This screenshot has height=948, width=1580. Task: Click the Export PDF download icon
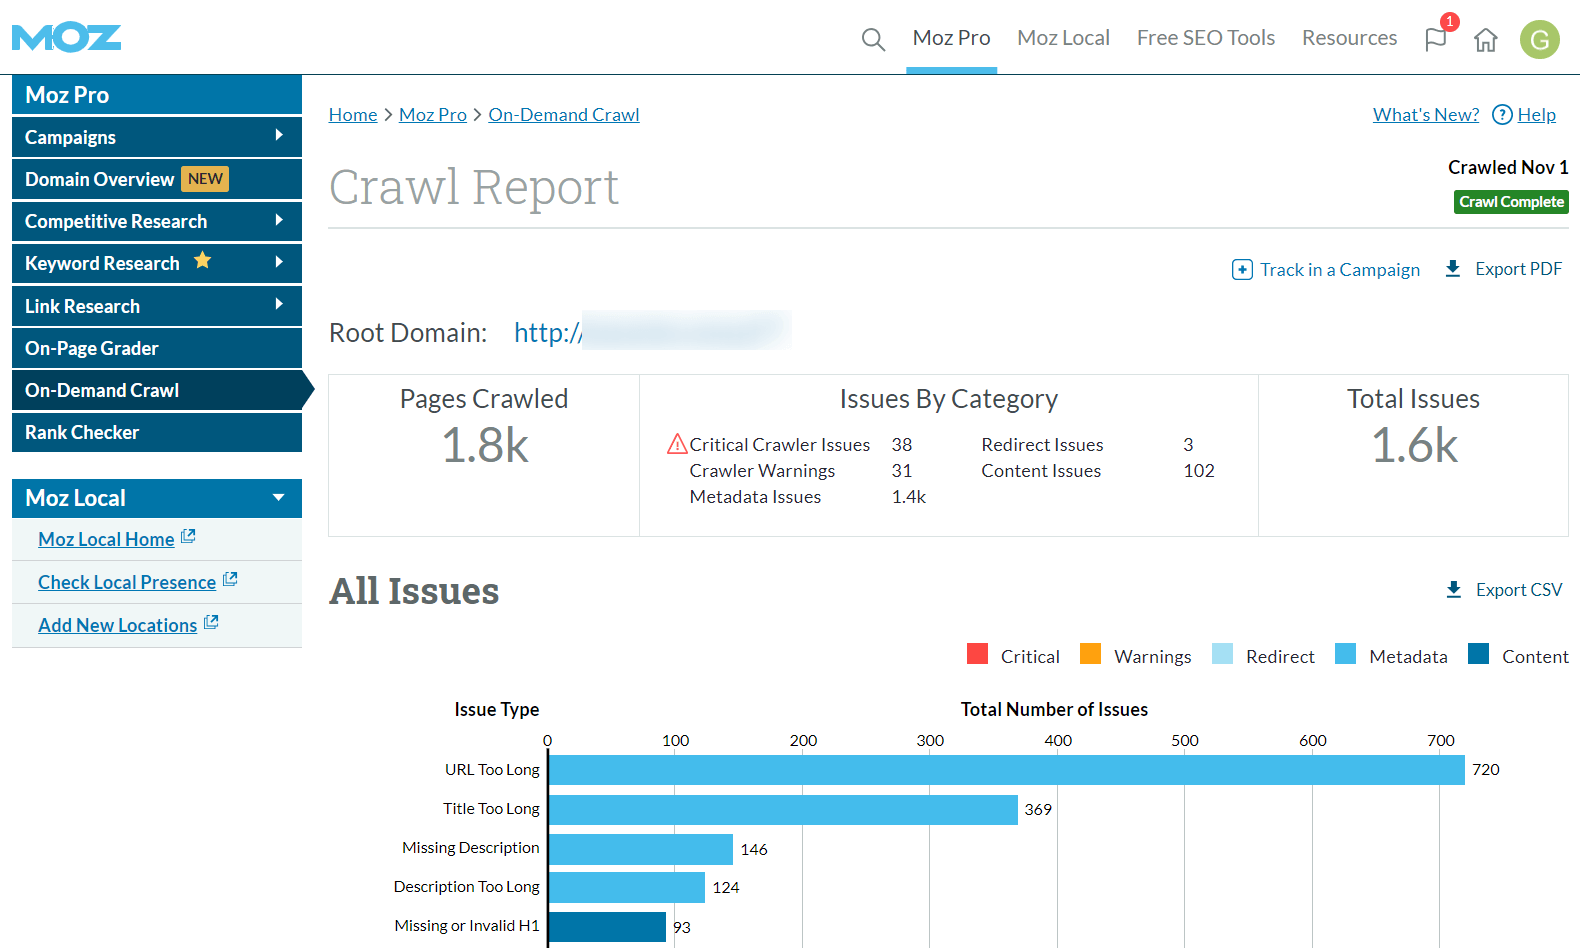coord(1453,269)
